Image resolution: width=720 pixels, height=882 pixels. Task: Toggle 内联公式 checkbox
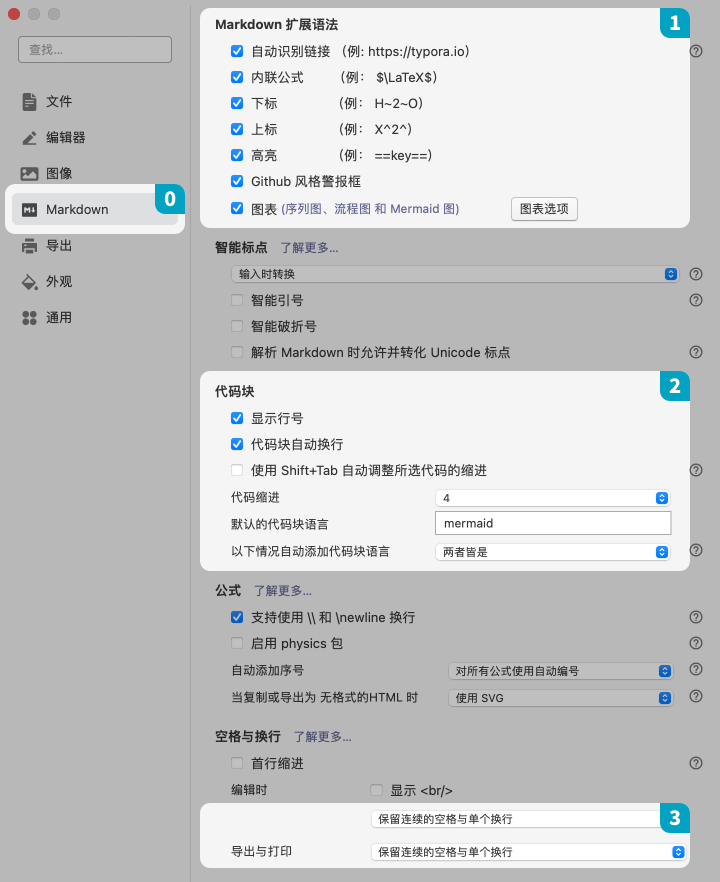(x=237, y=77)
